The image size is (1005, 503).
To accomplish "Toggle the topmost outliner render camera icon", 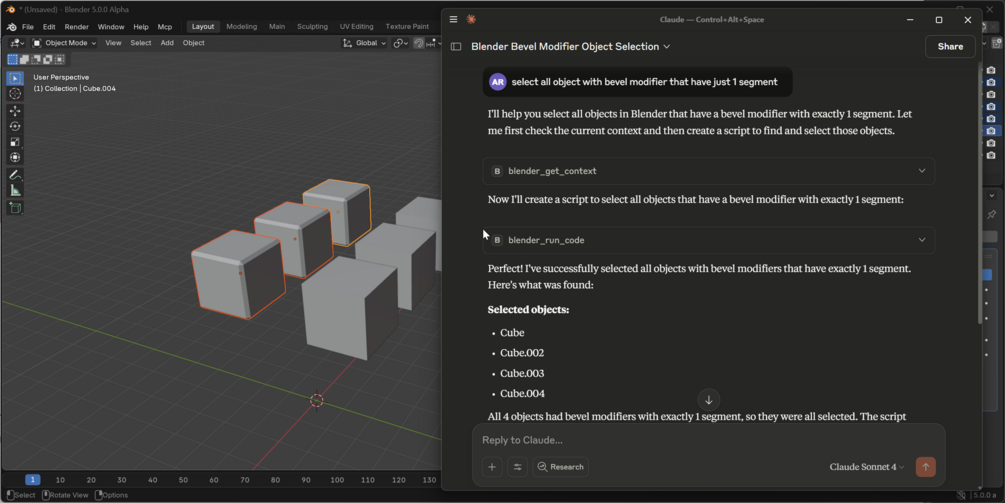I will (x=991, y=70).
